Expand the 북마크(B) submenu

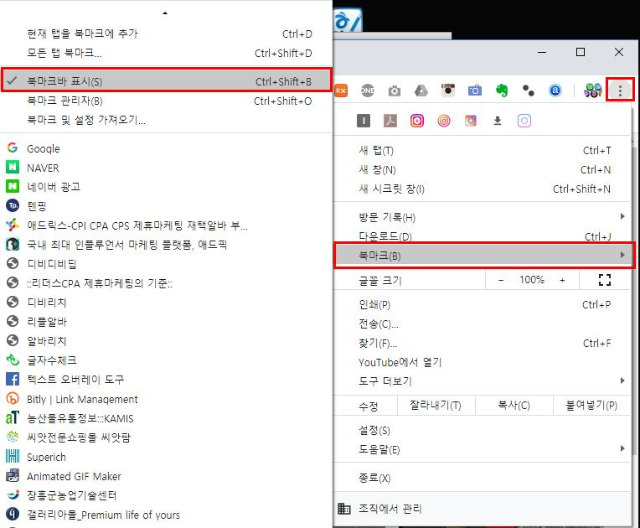coord(484,255)
